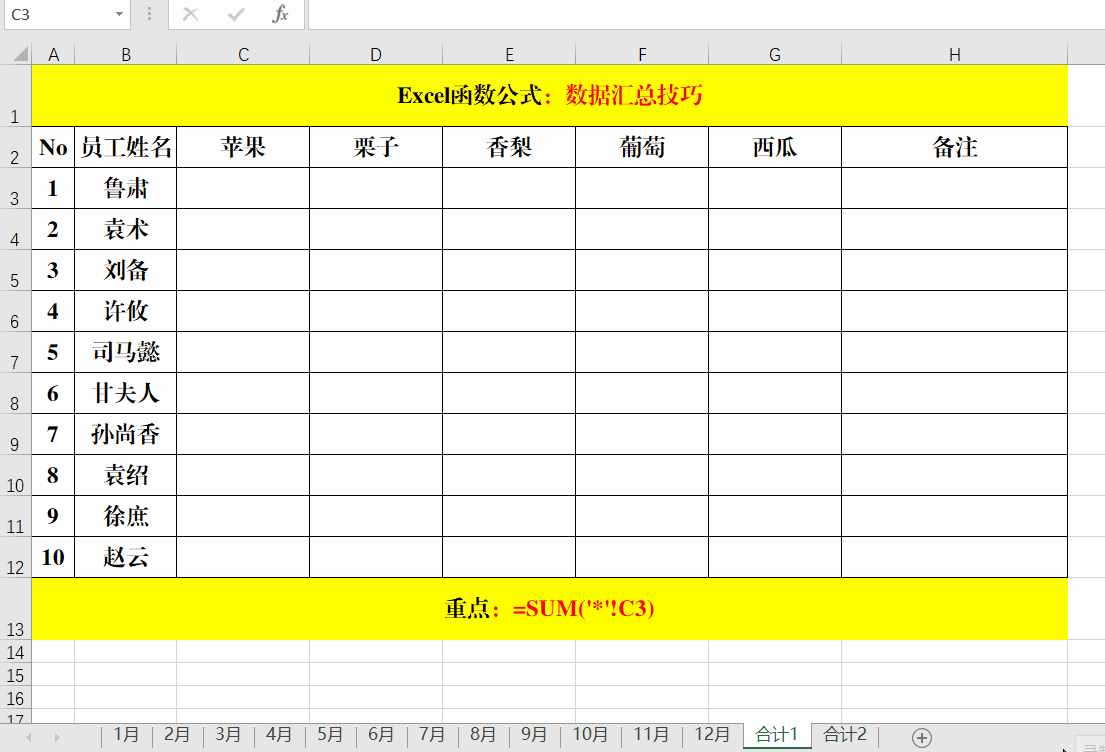
Task: Open the Insert Function fx dialog
Action: coord(280,14)
